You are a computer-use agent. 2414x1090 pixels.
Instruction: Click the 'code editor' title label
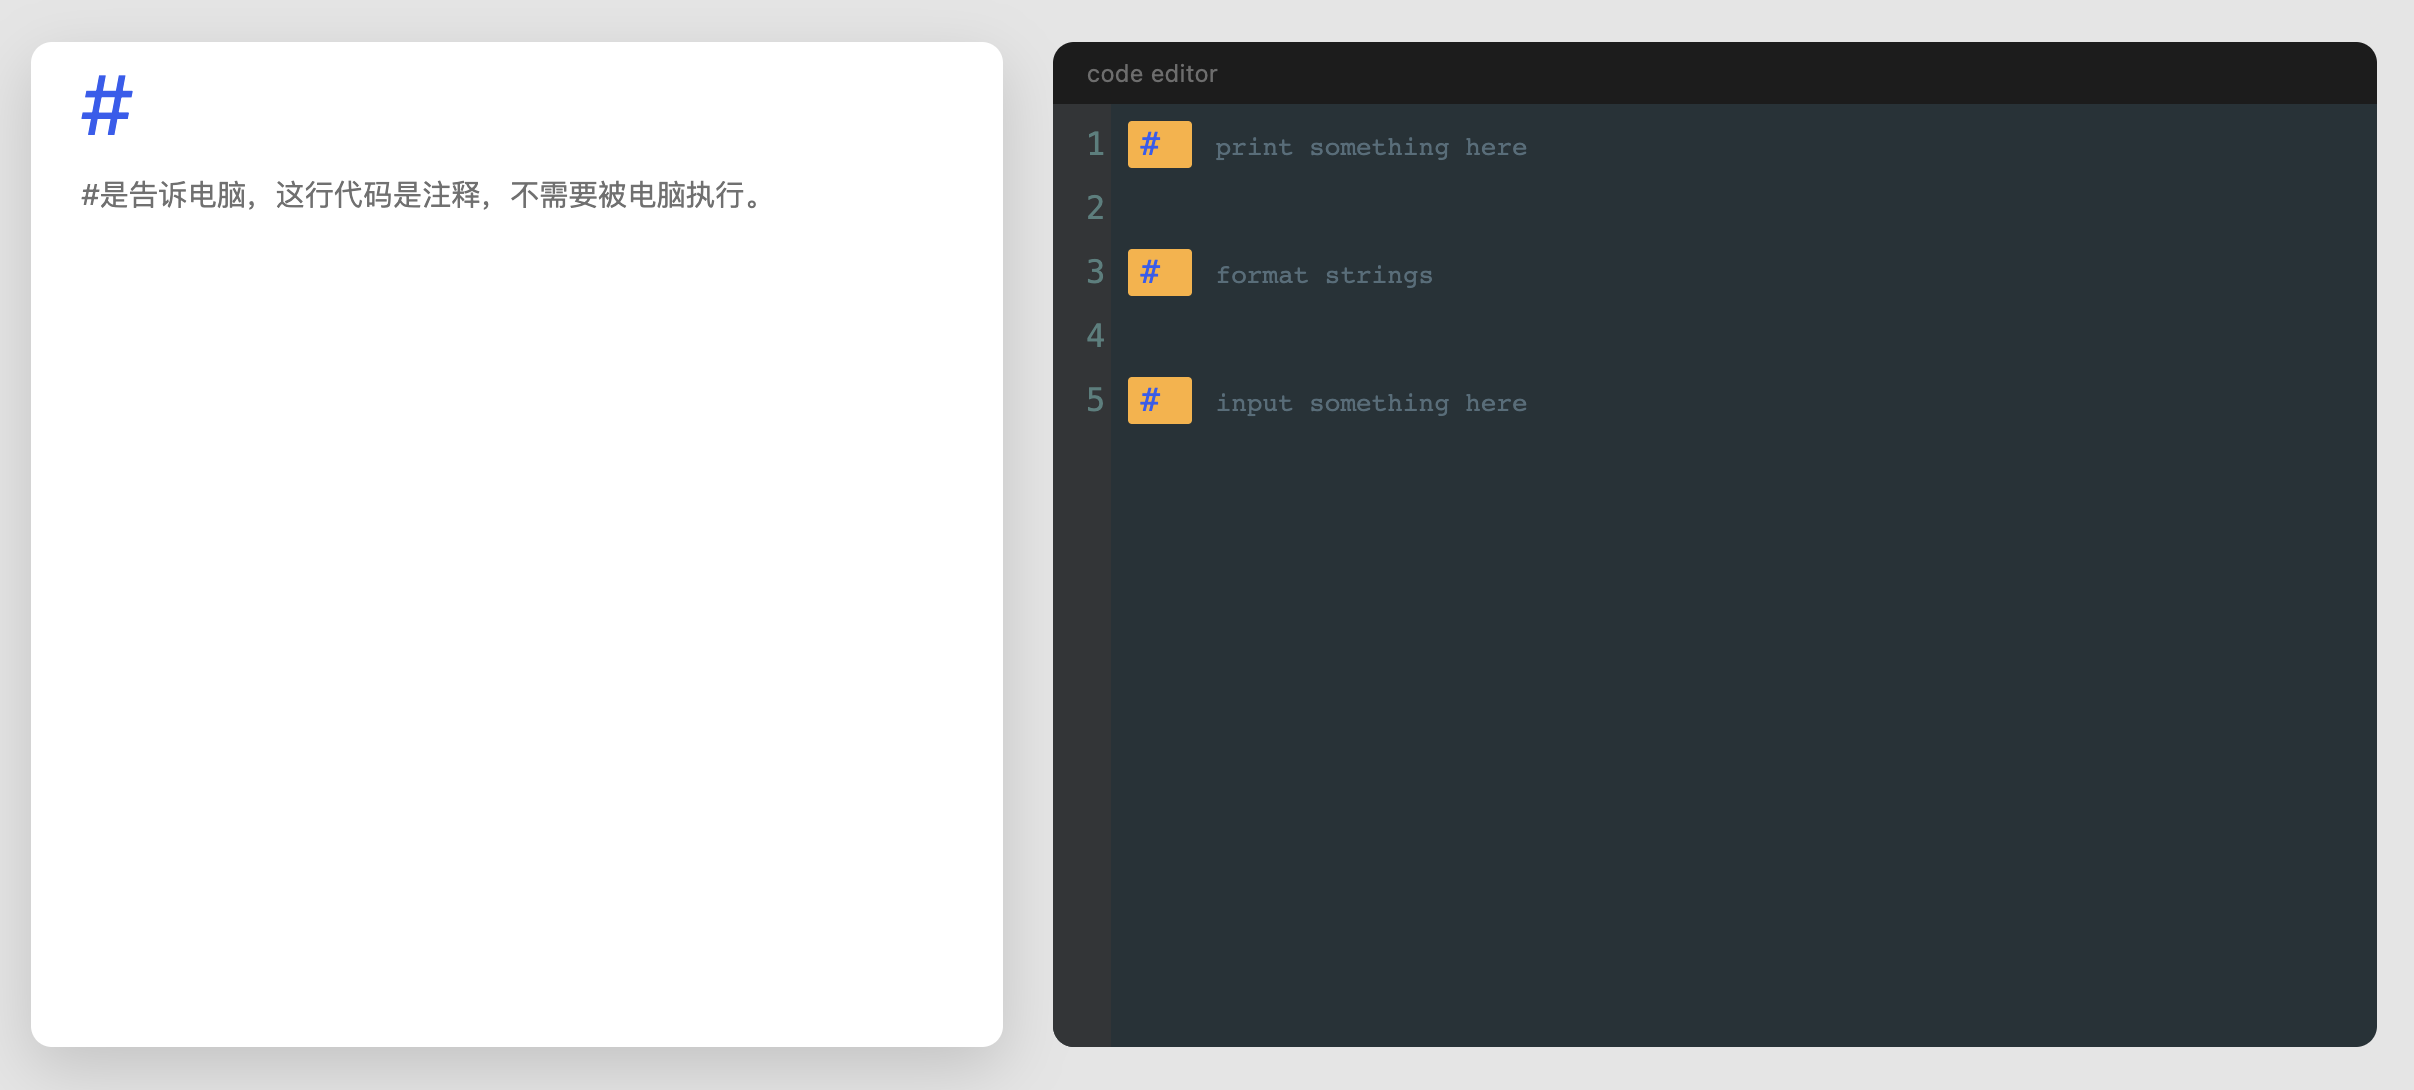[x=1152, y=74]
